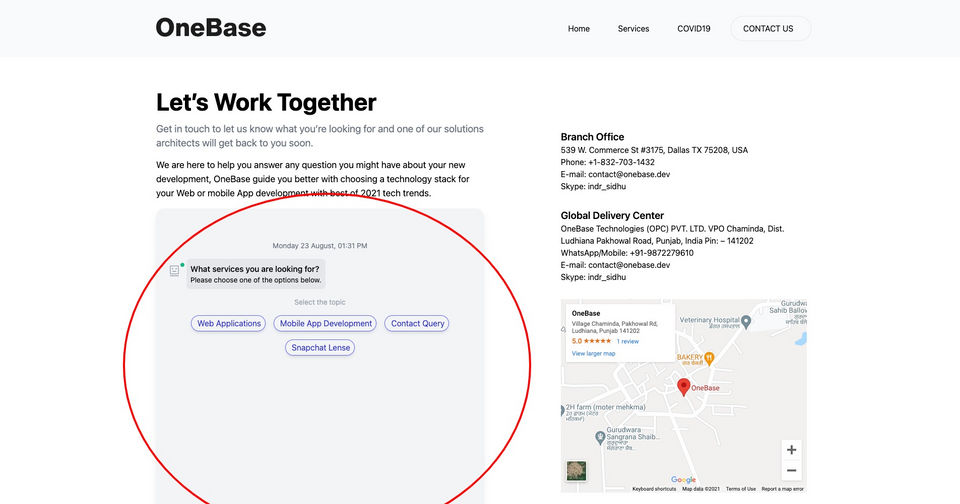This screenshot has width=960, height=504.
Task: Choose the Mobile App Development topic
Action: [x=325, y=323]
